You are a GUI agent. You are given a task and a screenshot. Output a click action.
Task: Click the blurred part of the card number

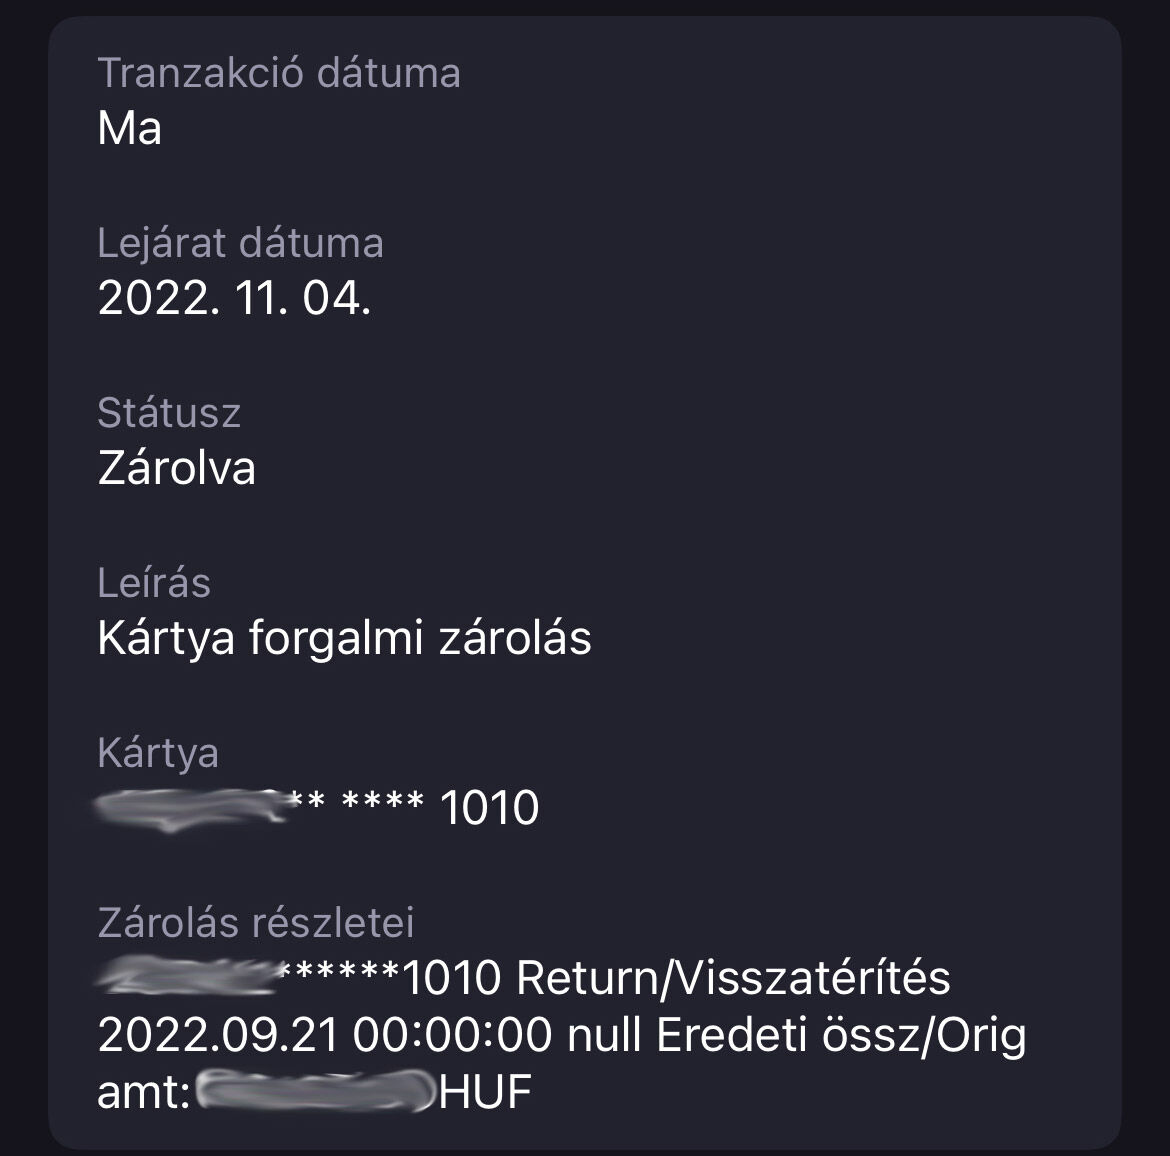point(190,806)
